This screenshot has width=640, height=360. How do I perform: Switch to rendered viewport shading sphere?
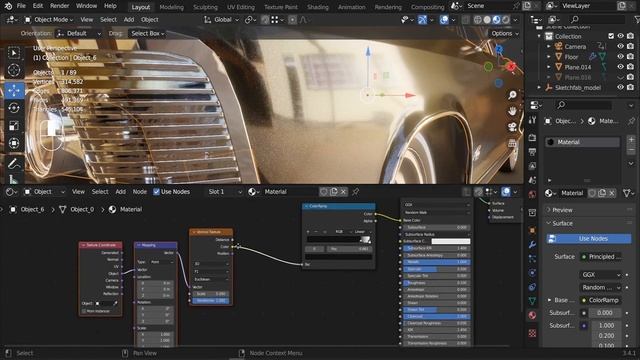[x=506, y=20]
